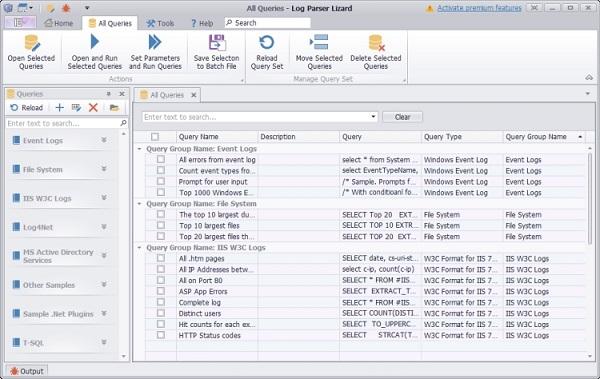Screen dimensions: 600x379
Task: Click Reload Query Set icon
Action: (x=267, y=42)
